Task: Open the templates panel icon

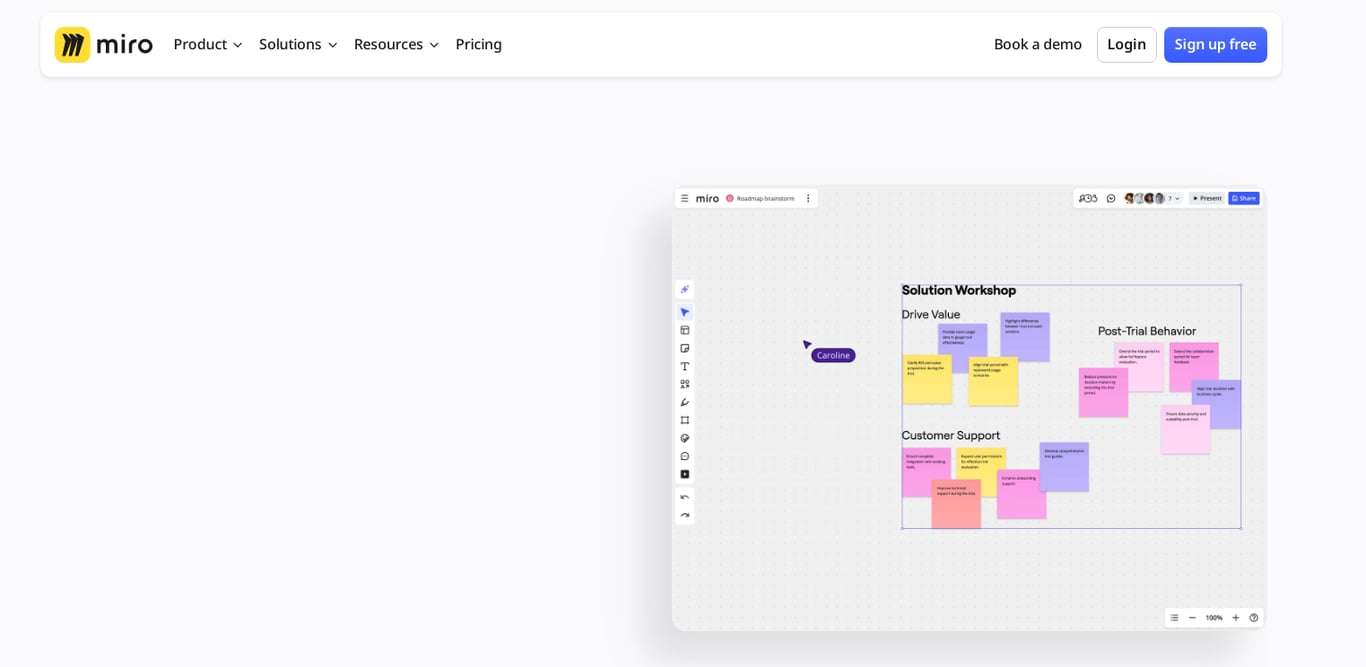Action: point(684,329)
